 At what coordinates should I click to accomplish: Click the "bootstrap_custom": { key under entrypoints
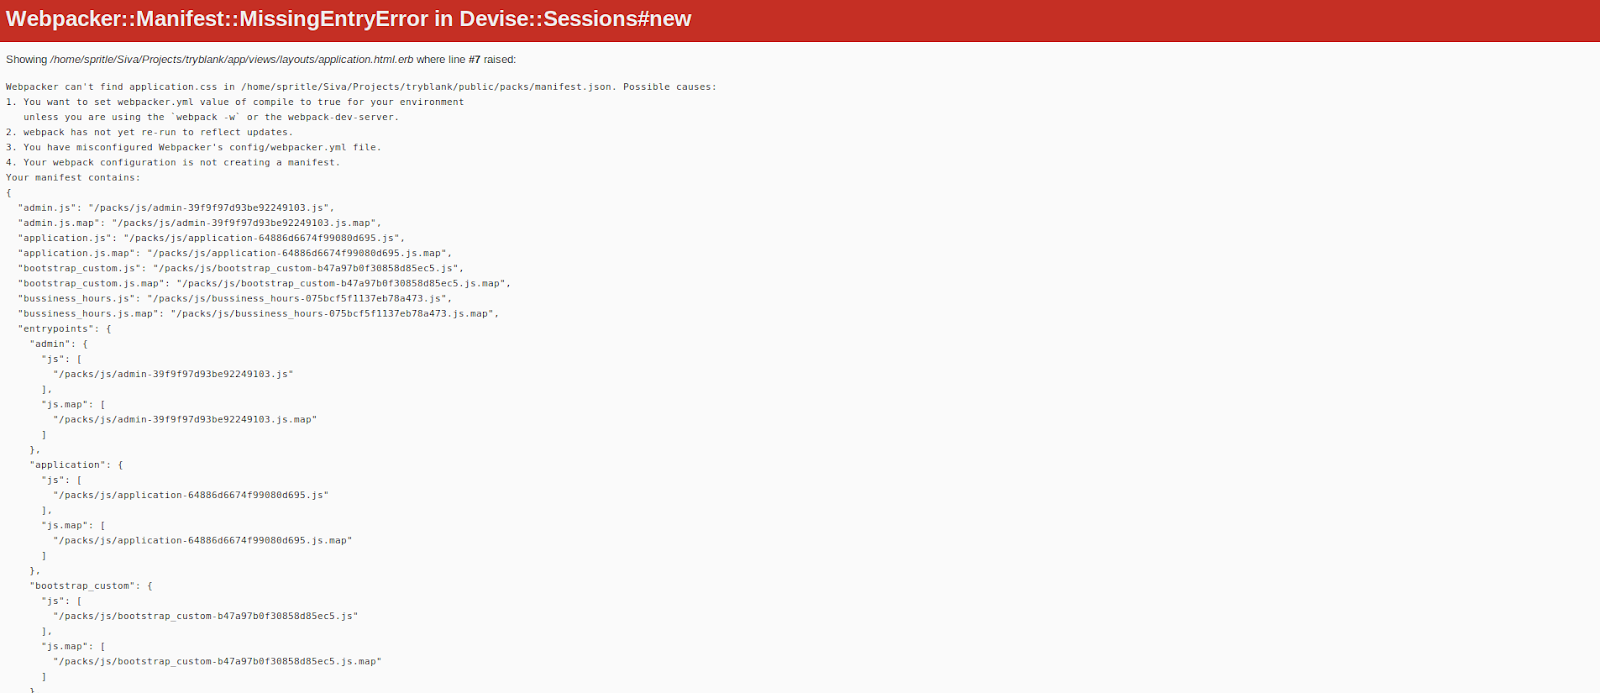point(91,586)
